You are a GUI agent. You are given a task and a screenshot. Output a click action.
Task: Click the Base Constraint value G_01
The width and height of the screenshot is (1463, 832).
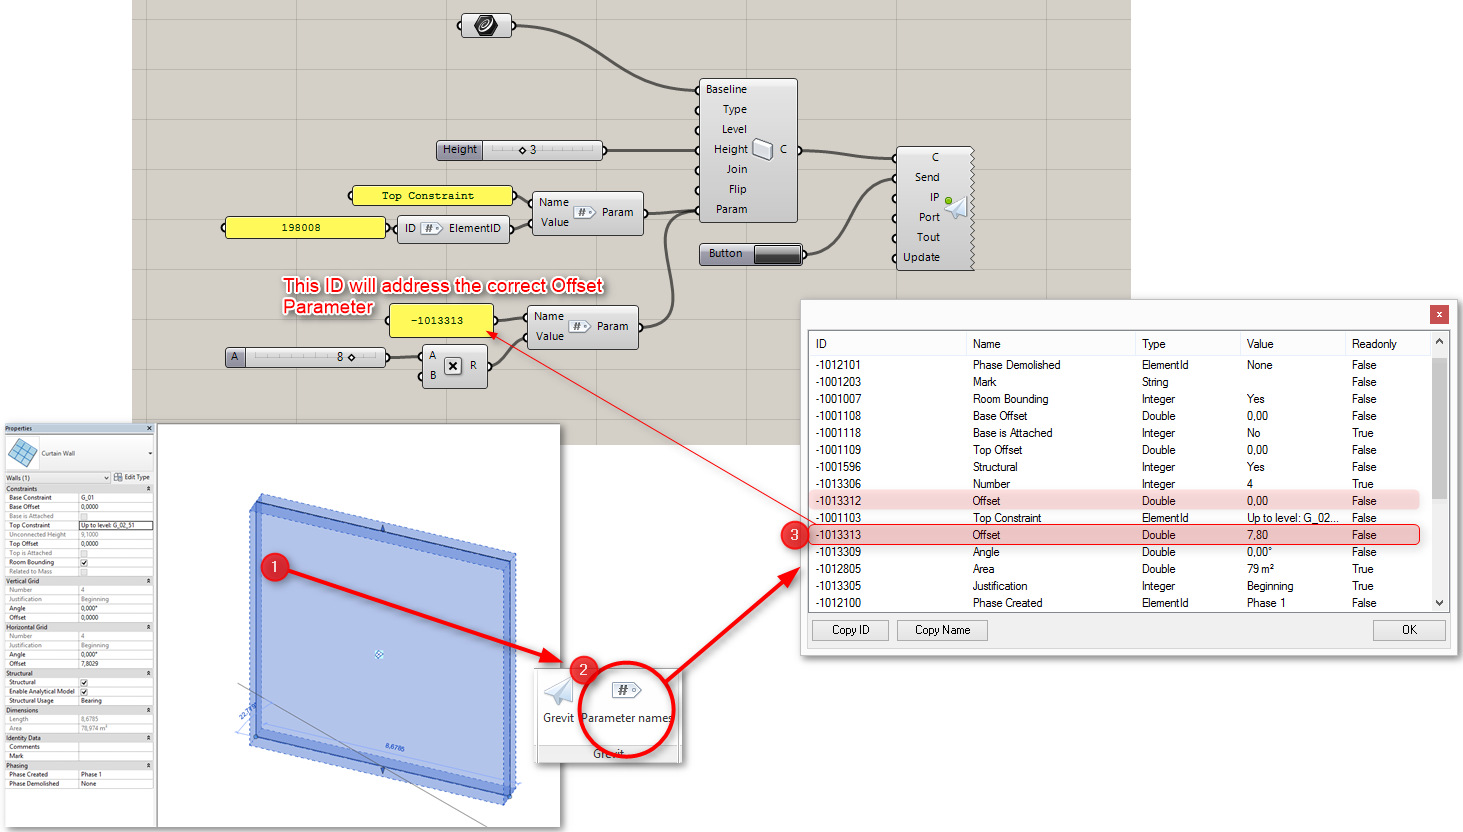pyautogui.click(x=116, y=497)
